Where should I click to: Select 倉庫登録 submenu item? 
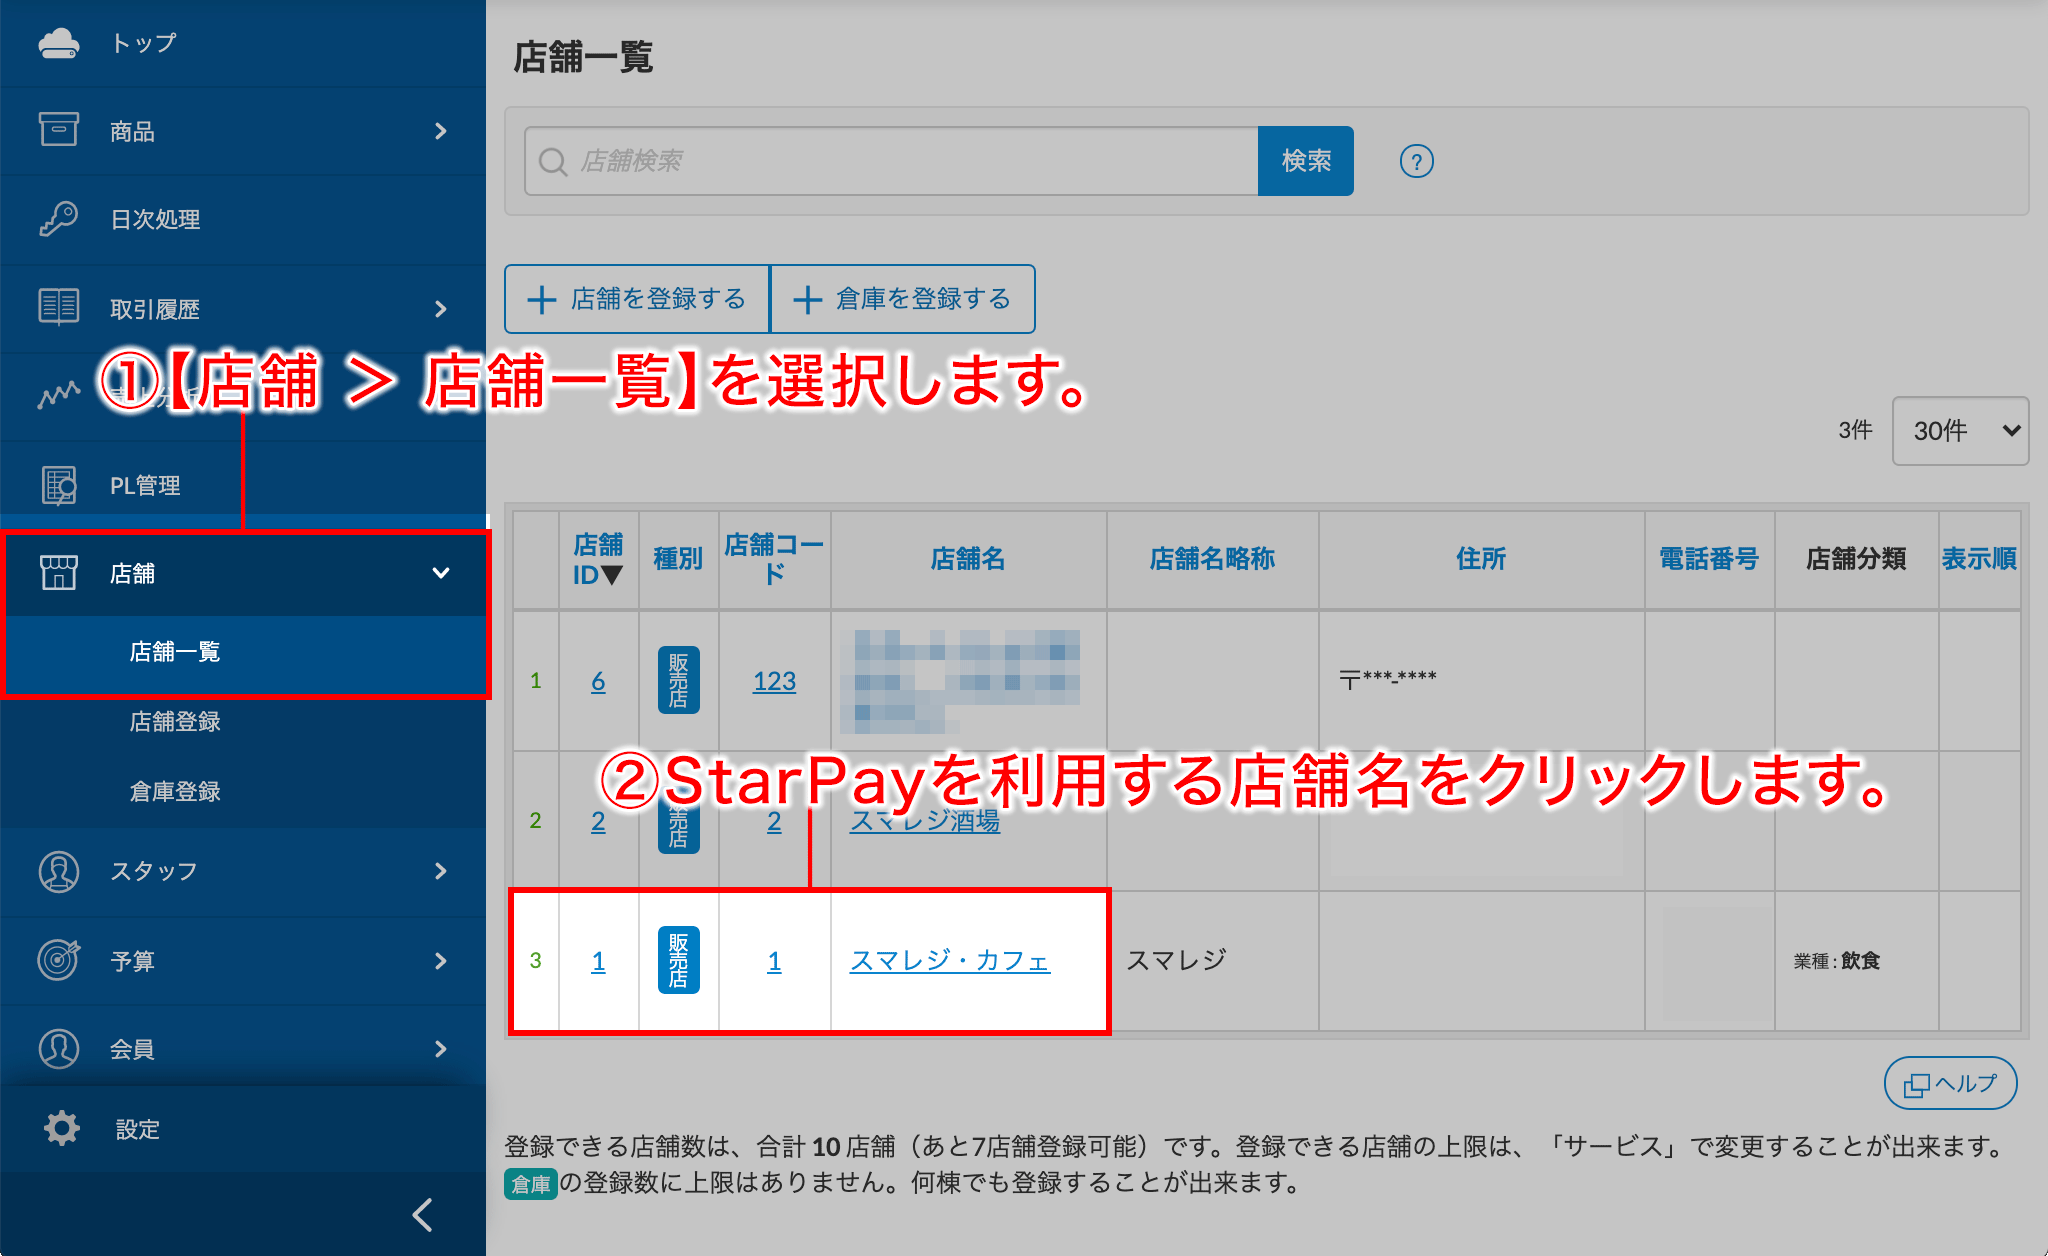point(175,791)
